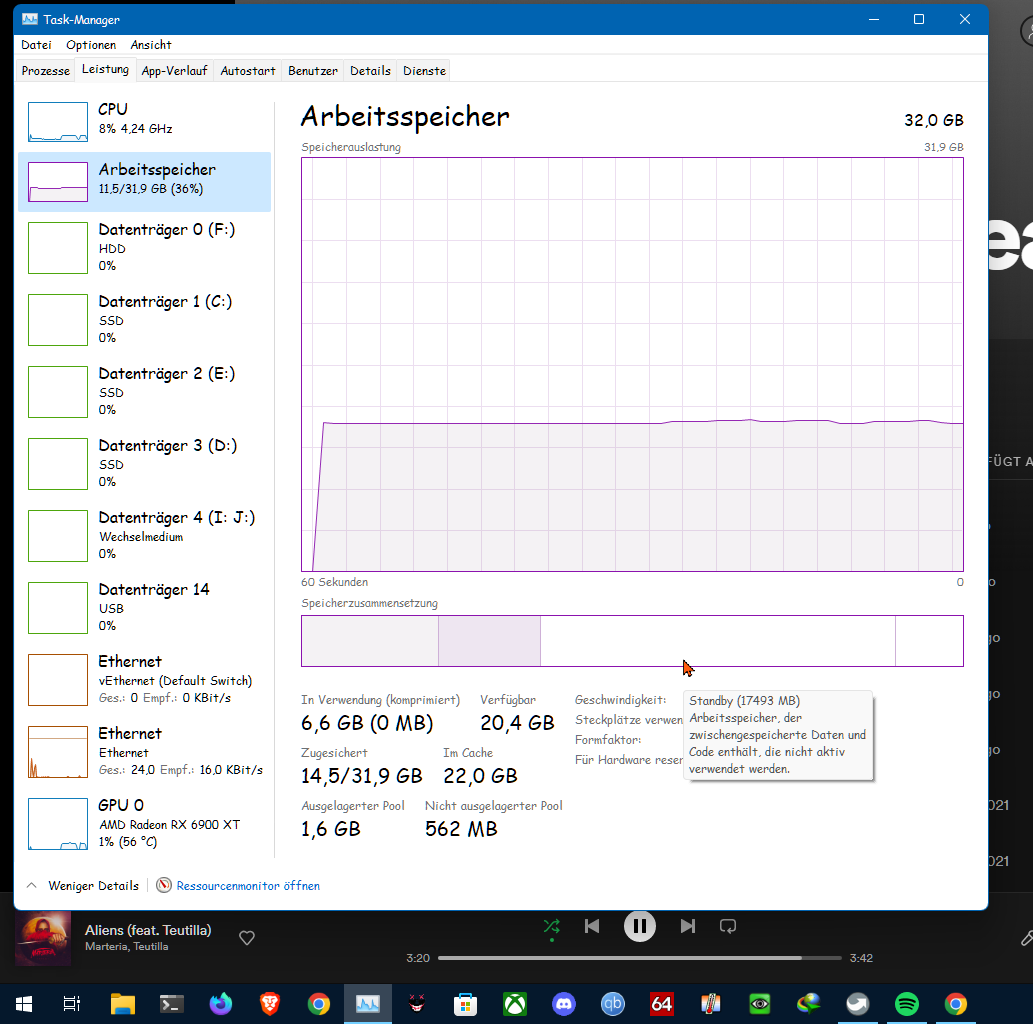The width and height of the screenshot is (1033, 1024).
Task: Click the Spotify song progress bar
Action: pos(640,957)
